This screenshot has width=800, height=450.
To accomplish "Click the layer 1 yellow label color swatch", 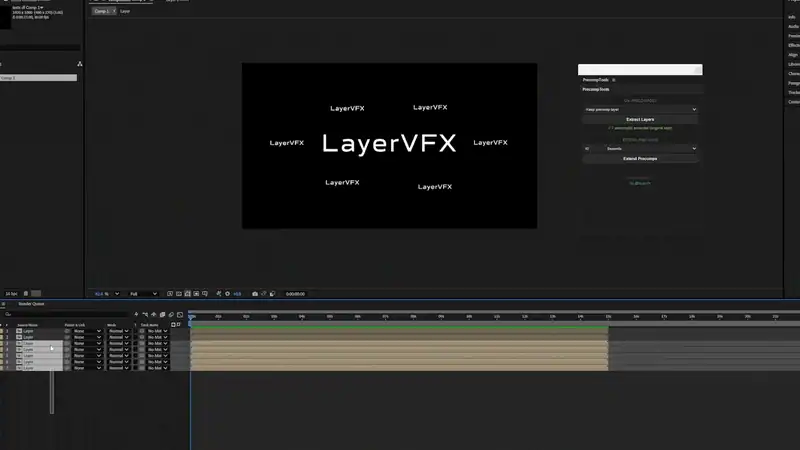I will (x=2, y=331).
